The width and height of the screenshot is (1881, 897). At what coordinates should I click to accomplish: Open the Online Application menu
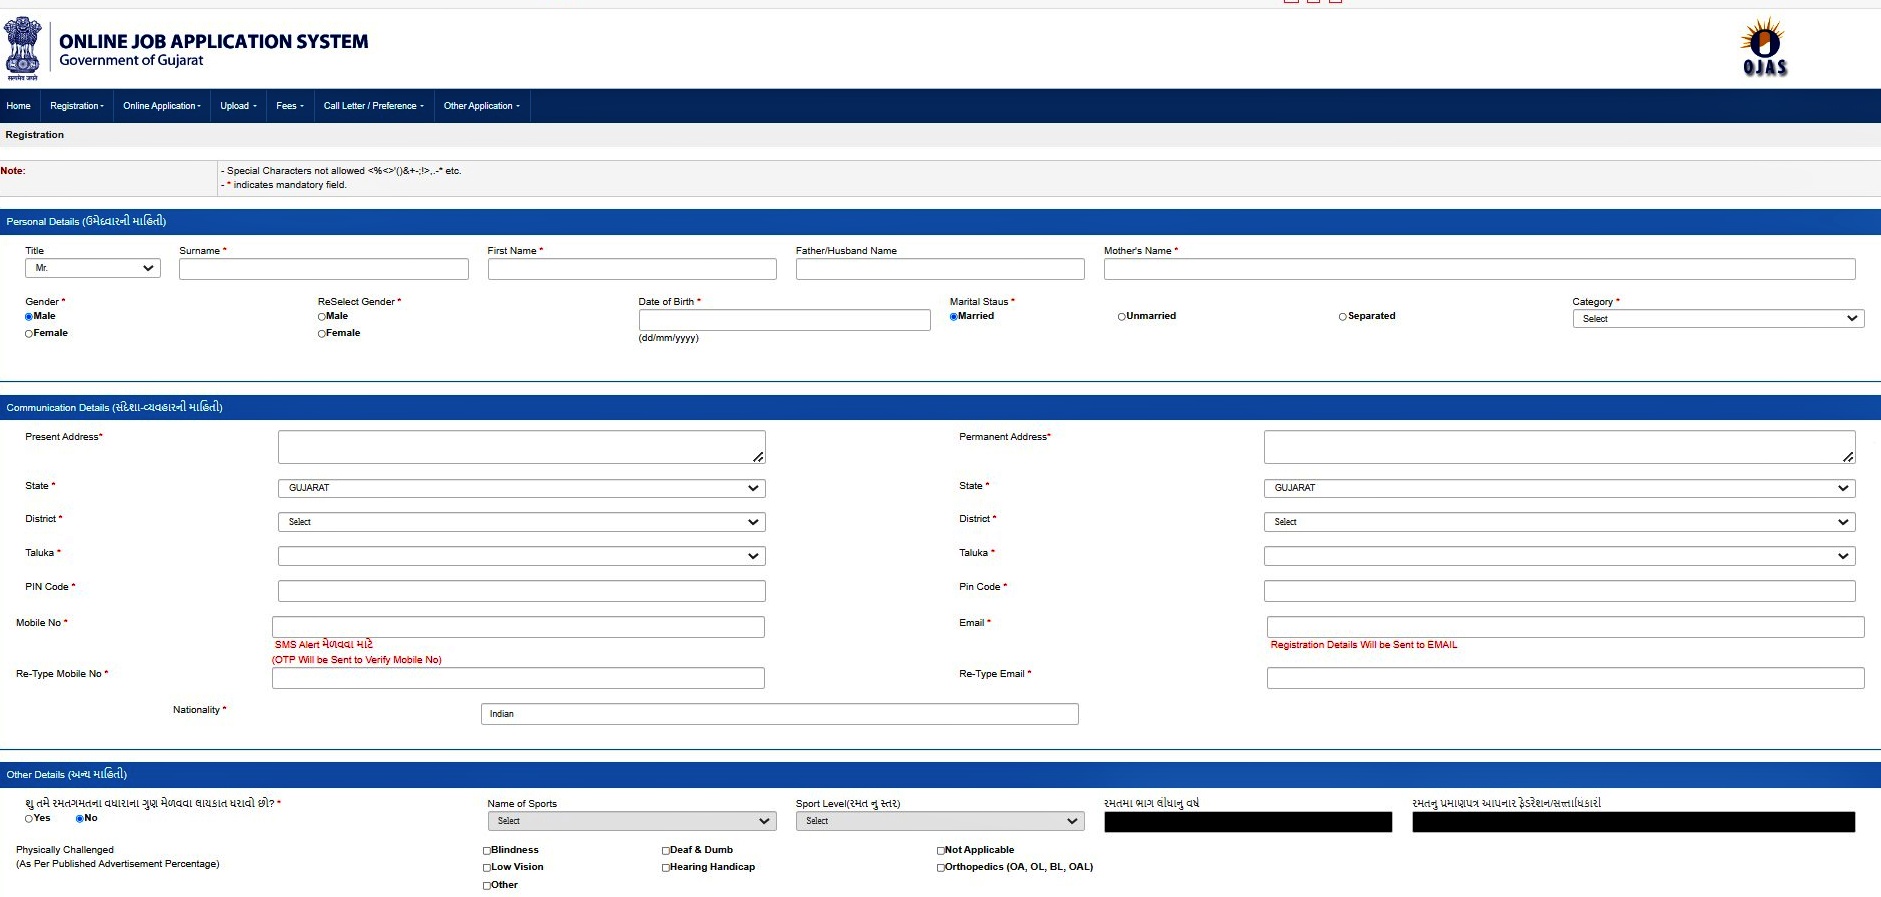pyautogui.click(x=162, y=106)
